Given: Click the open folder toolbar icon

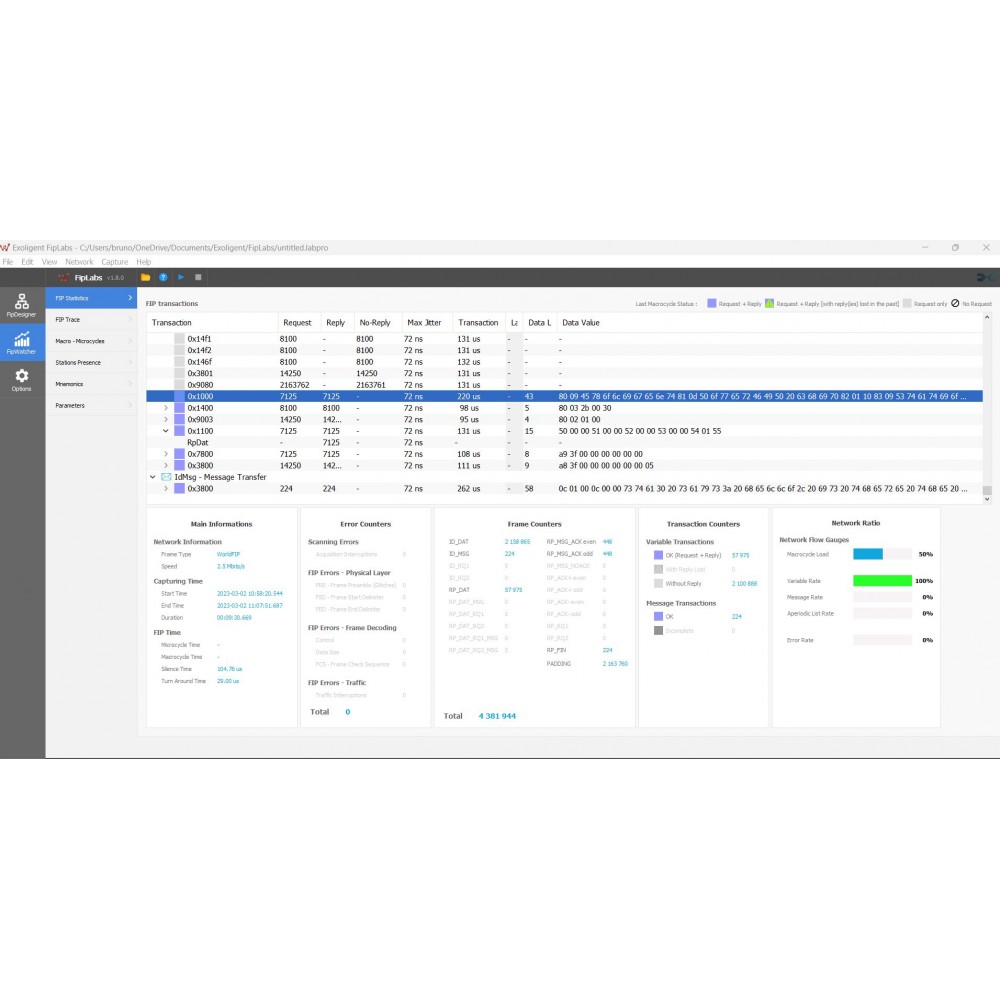Looking at the screenshot, I should 145,277.
